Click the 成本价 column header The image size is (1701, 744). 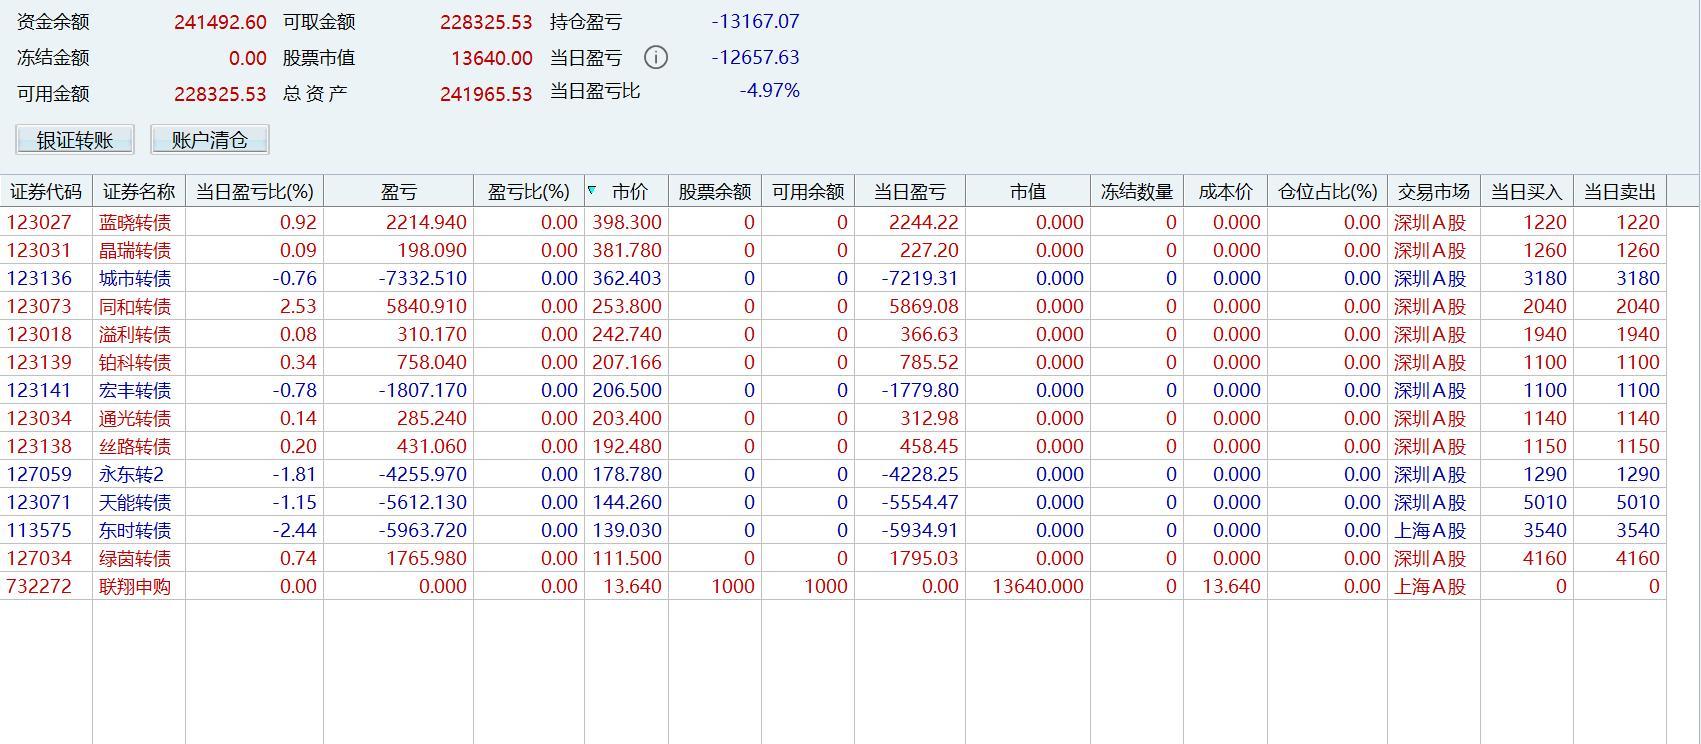tap(1225, 191)
